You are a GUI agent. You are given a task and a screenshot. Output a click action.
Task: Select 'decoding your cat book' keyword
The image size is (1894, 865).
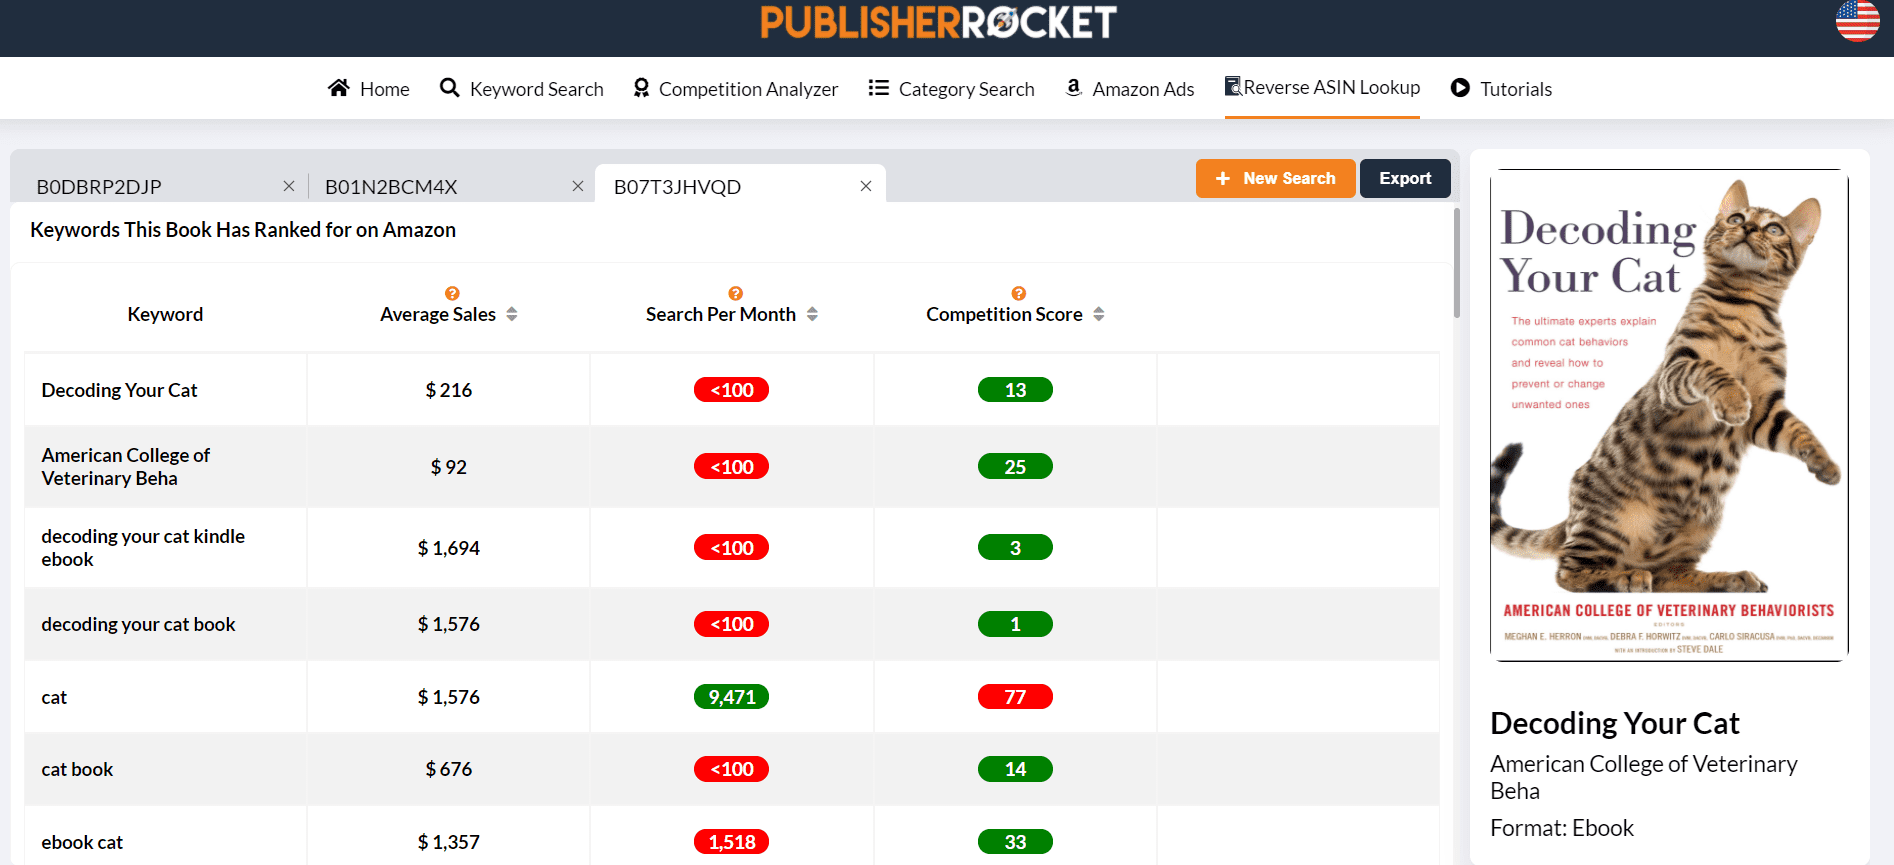[x=138, y=624]
